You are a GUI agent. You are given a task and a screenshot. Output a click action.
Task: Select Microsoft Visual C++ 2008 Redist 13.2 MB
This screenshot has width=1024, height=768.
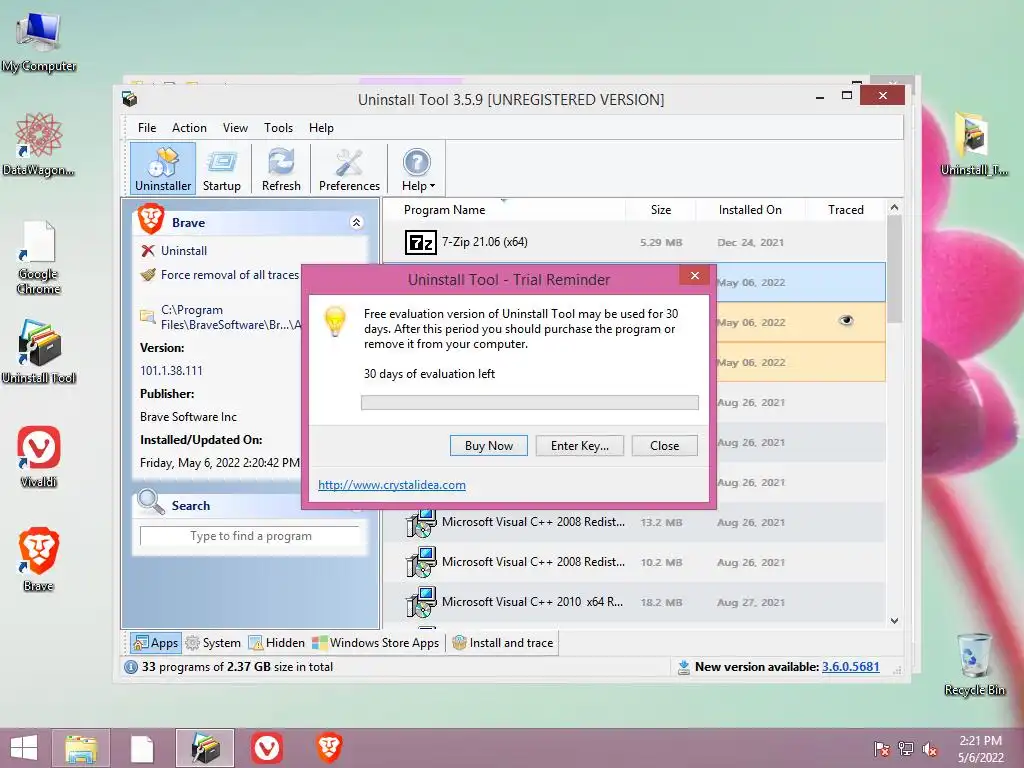coord(635,522)
